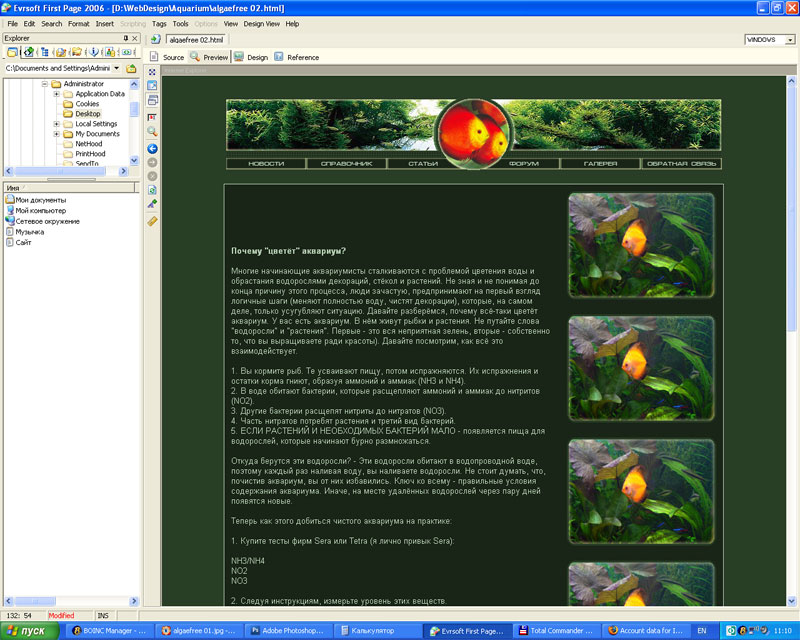800x640 pixels.
Task: Click the green-arrow document icon beside the file tab
Action: (x=156, y=39)
